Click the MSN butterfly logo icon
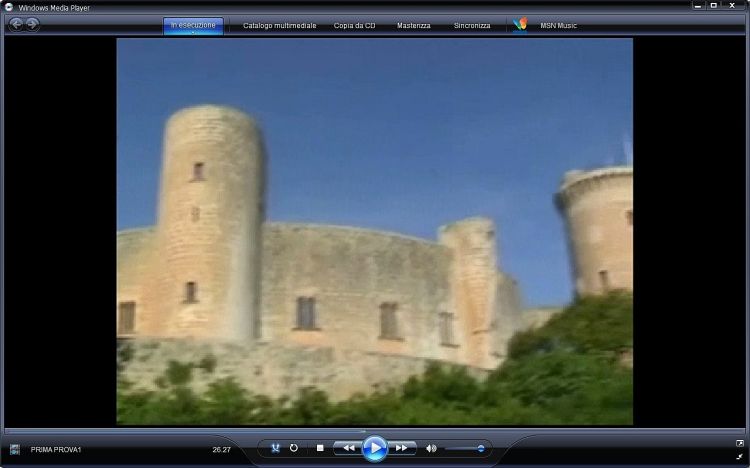This screenshot has height=468, width=750. 520,24
